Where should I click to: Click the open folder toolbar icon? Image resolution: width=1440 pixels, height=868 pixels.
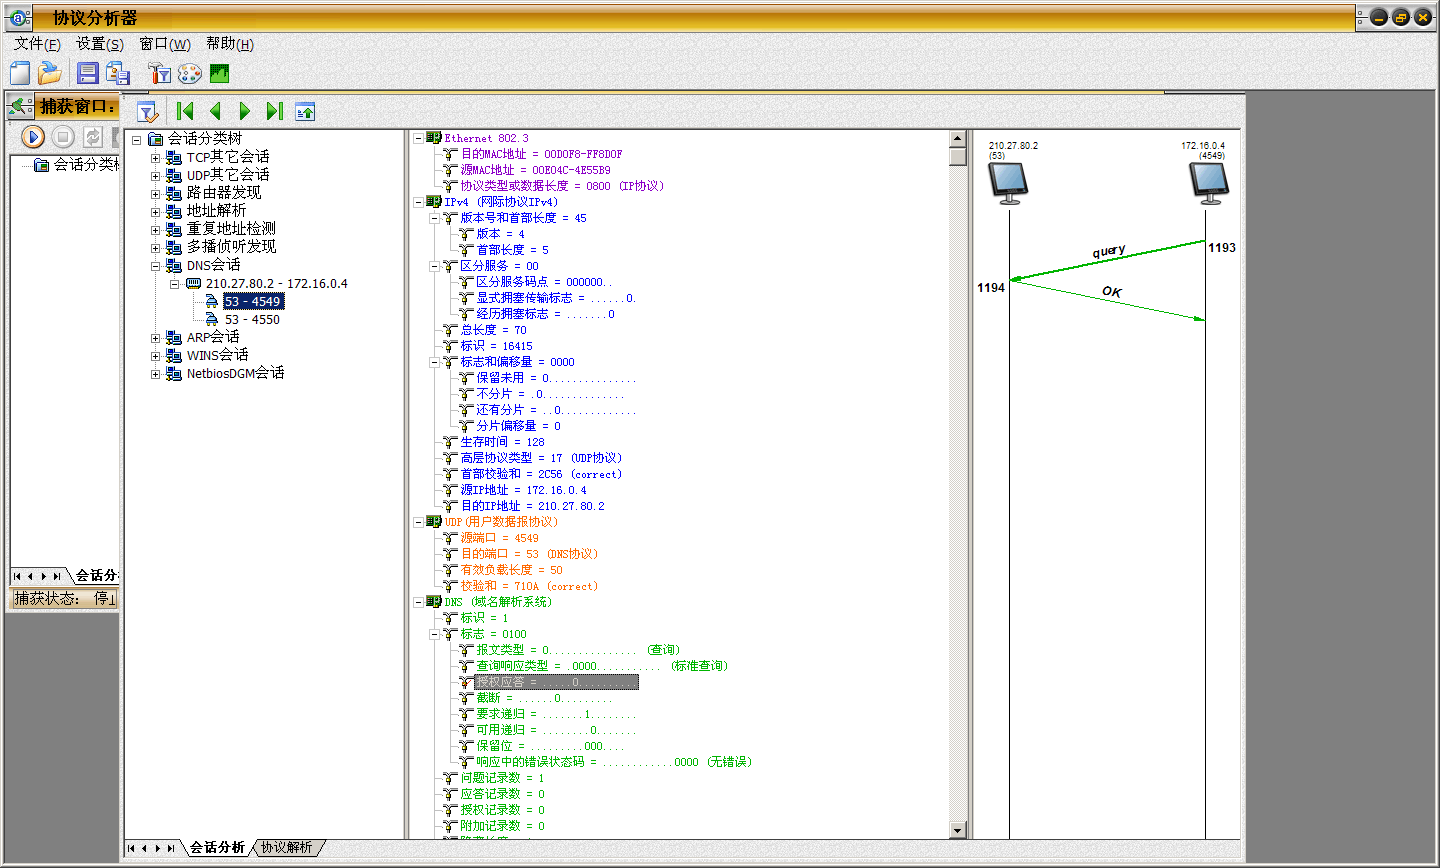tap(50, 73)
